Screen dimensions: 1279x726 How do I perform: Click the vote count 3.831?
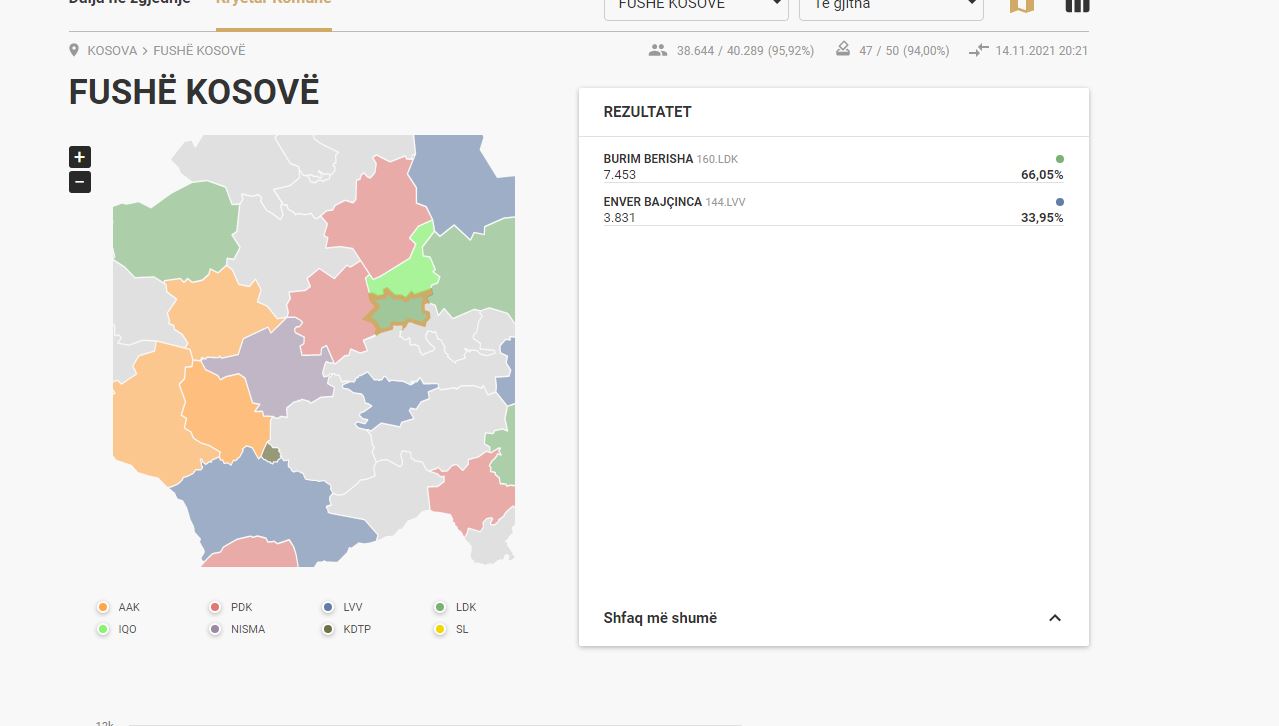(x=620, y=218)
